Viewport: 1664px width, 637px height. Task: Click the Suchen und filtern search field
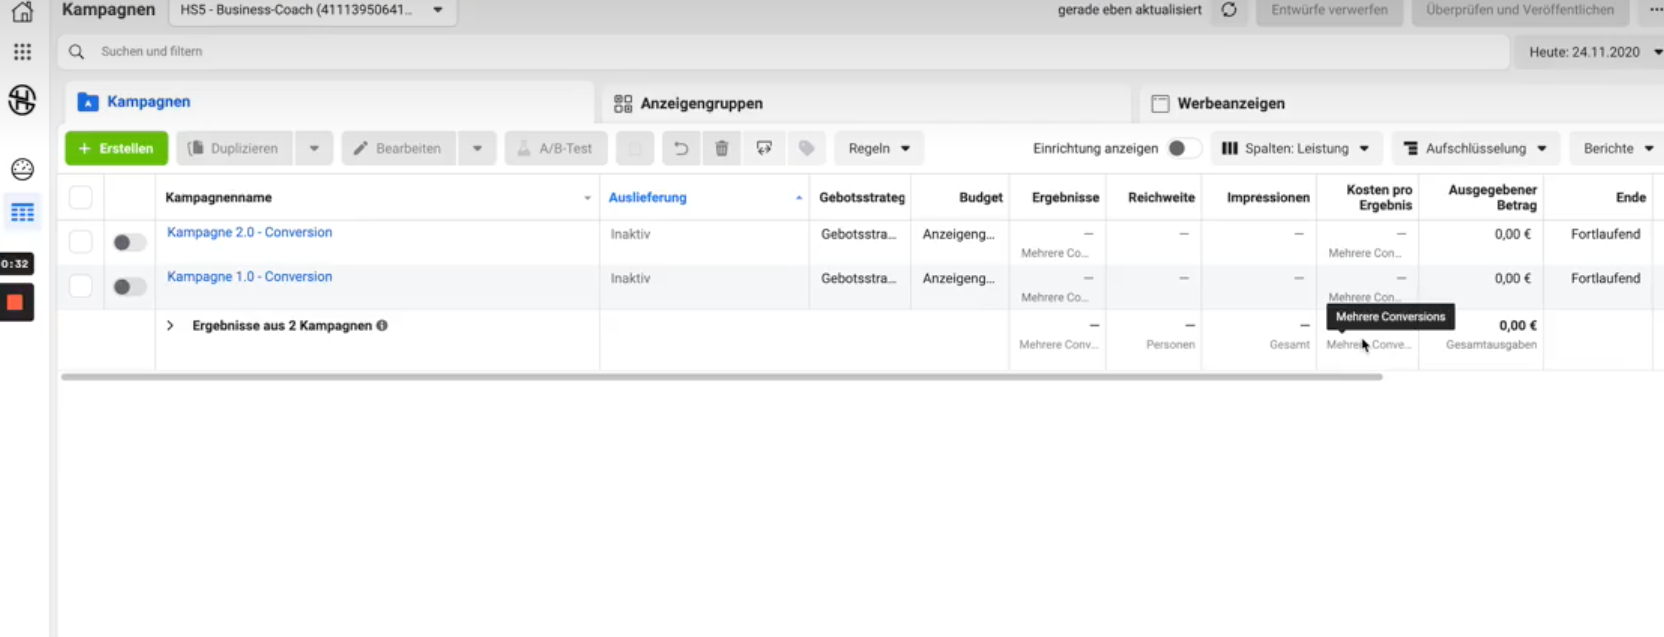pos(780,51)
